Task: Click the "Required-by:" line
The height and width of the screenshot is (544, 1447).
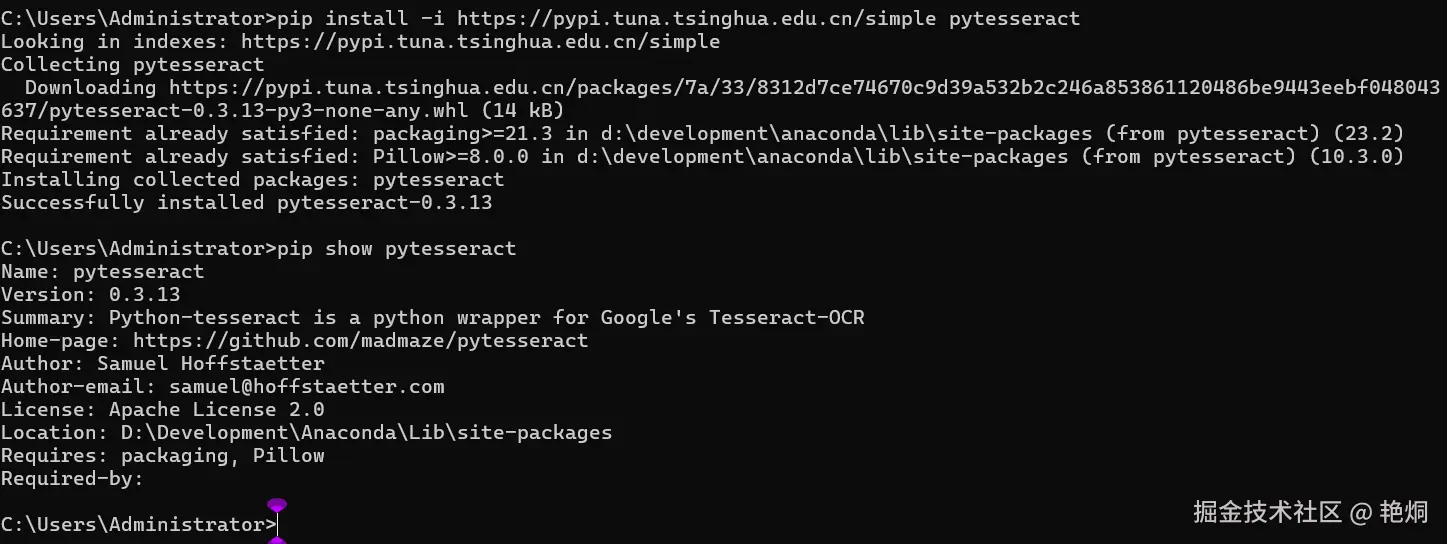Action: (72, 478)
